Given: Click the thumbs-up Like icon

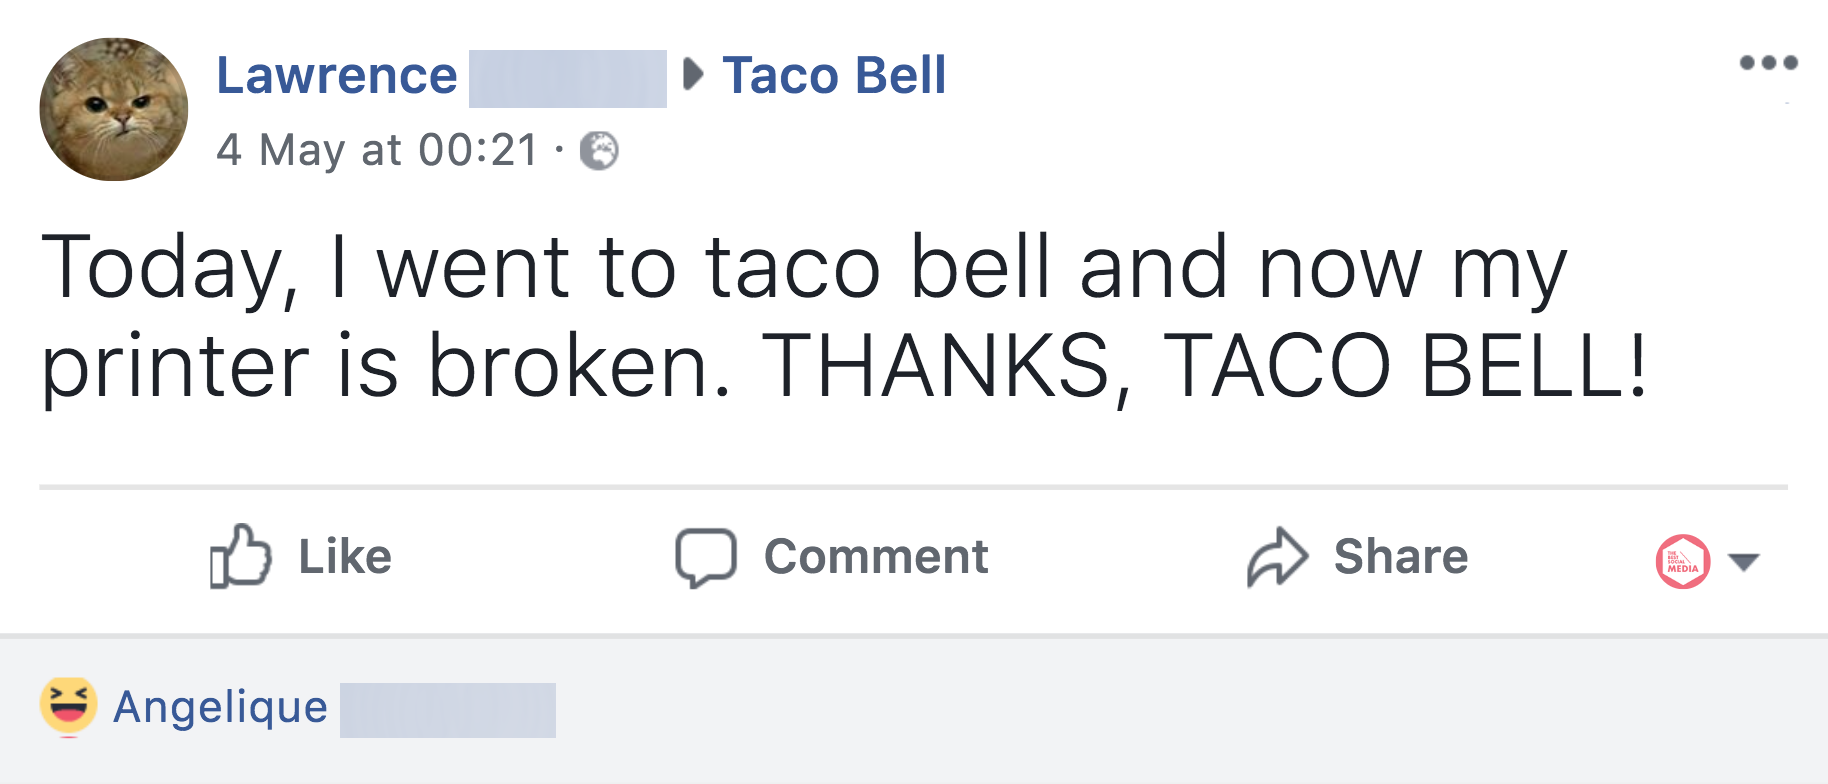Looking at the screenshot, I should pos(240,556).
